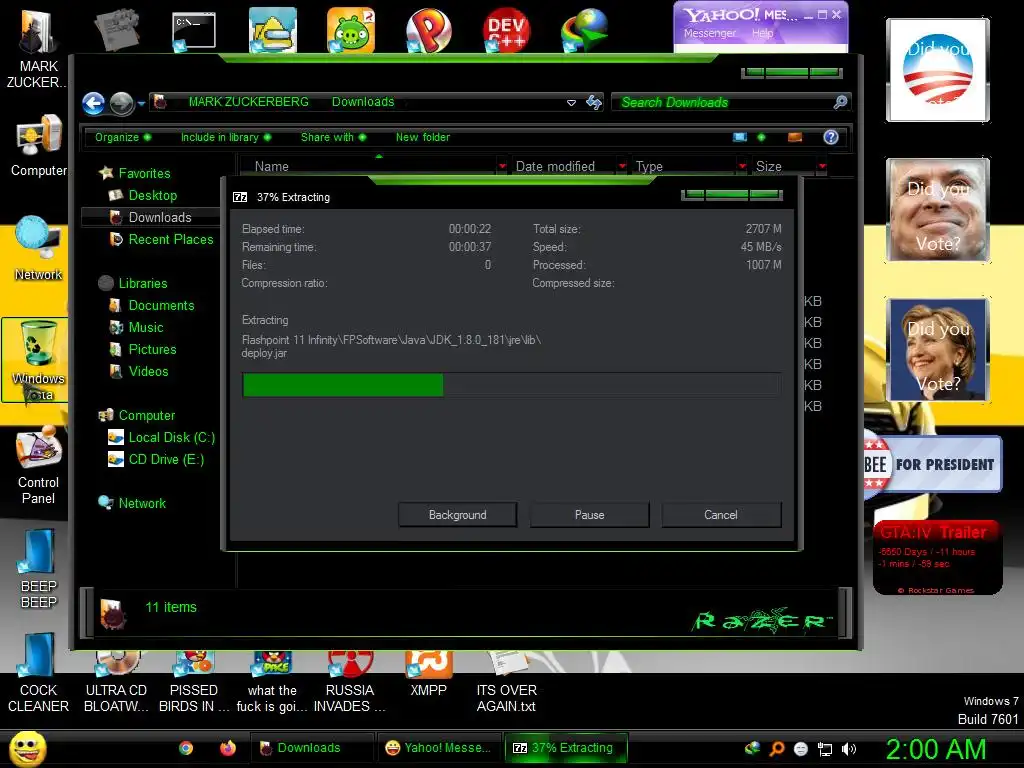Open XMPP desktop shortcut
The height and width of the screenshot is (768, 1024).
click(428, 675)
